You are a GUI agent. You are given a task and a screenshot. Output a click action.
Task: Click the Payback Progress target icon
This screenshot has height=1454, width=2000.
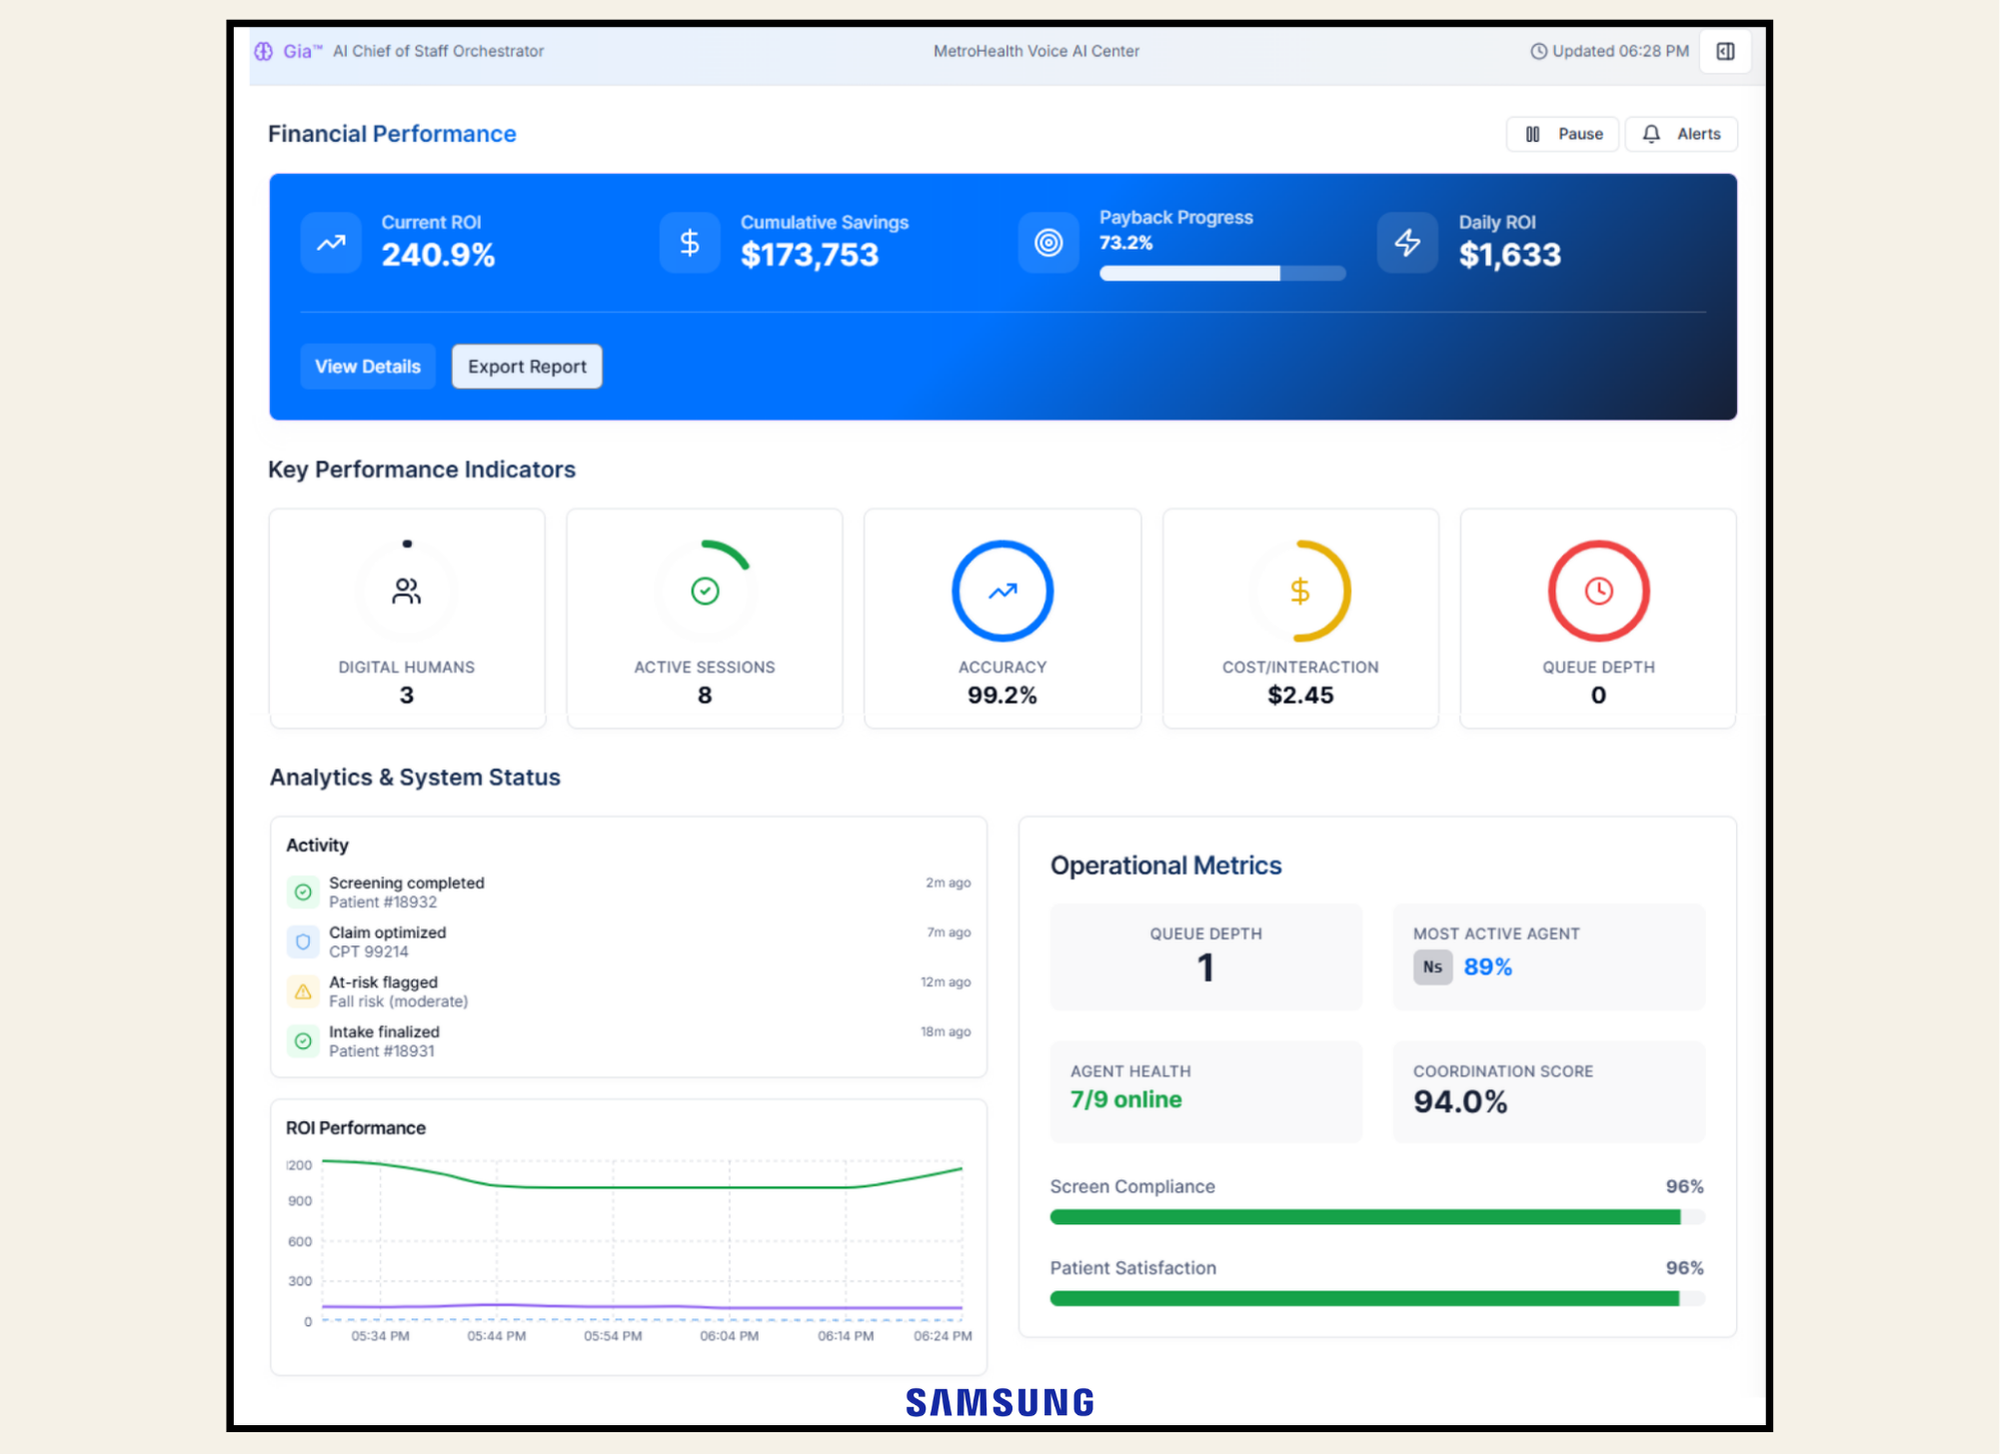click(1048, 242)
